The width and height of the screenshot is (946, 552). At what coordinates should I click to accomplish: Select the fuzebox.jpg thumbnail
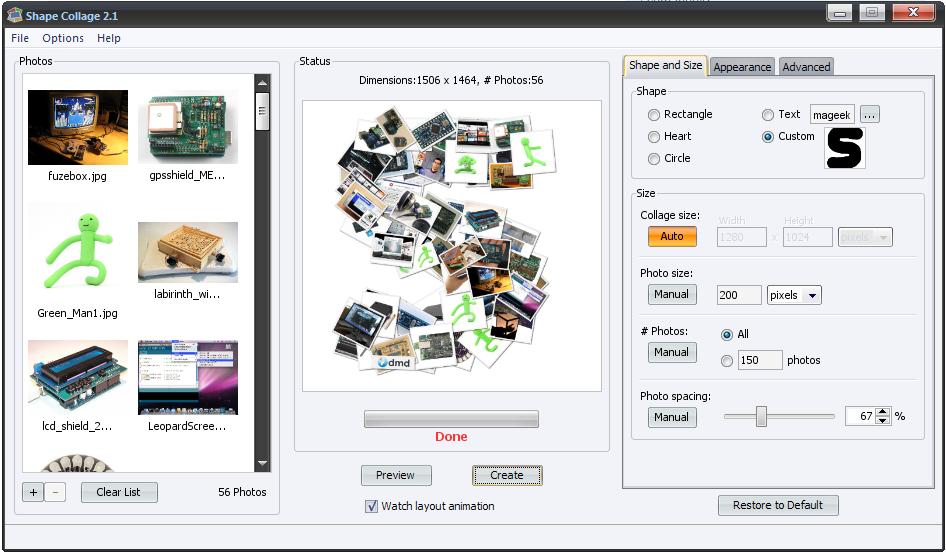pyautogui.click(x=78, y=127)
